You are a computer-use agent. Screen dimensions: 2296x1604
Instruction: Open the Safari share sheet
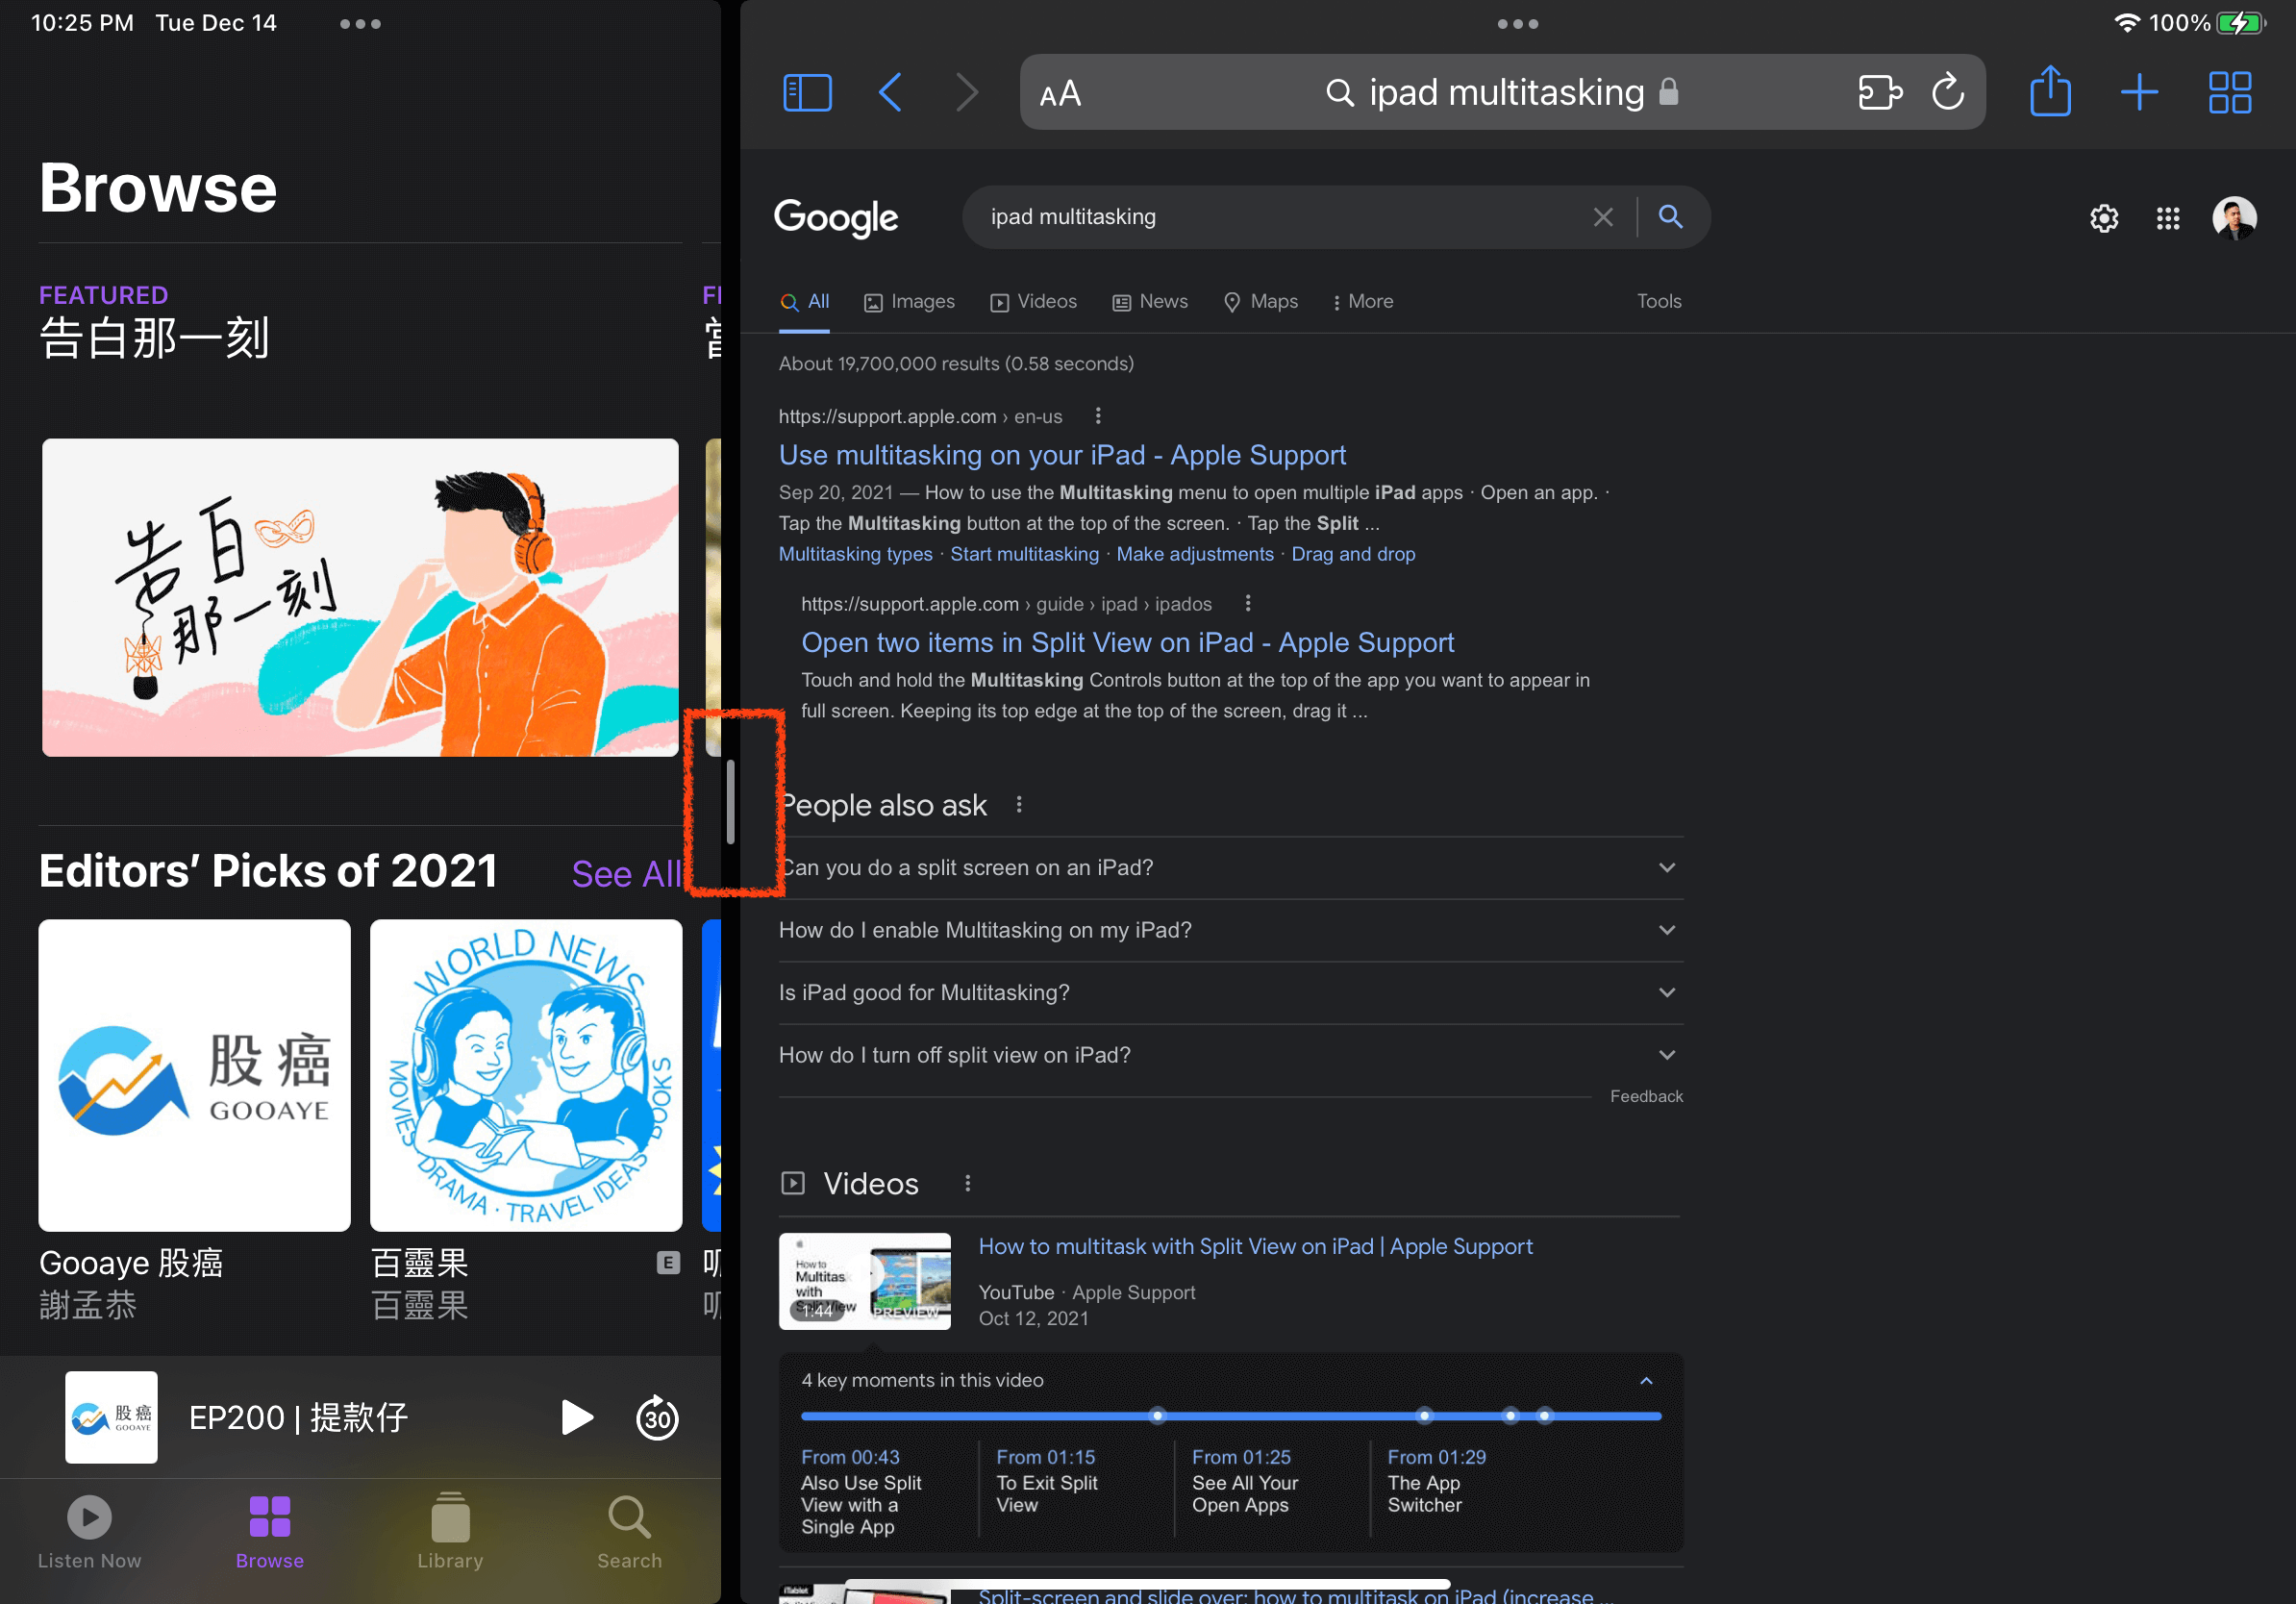pos(2050,91)
